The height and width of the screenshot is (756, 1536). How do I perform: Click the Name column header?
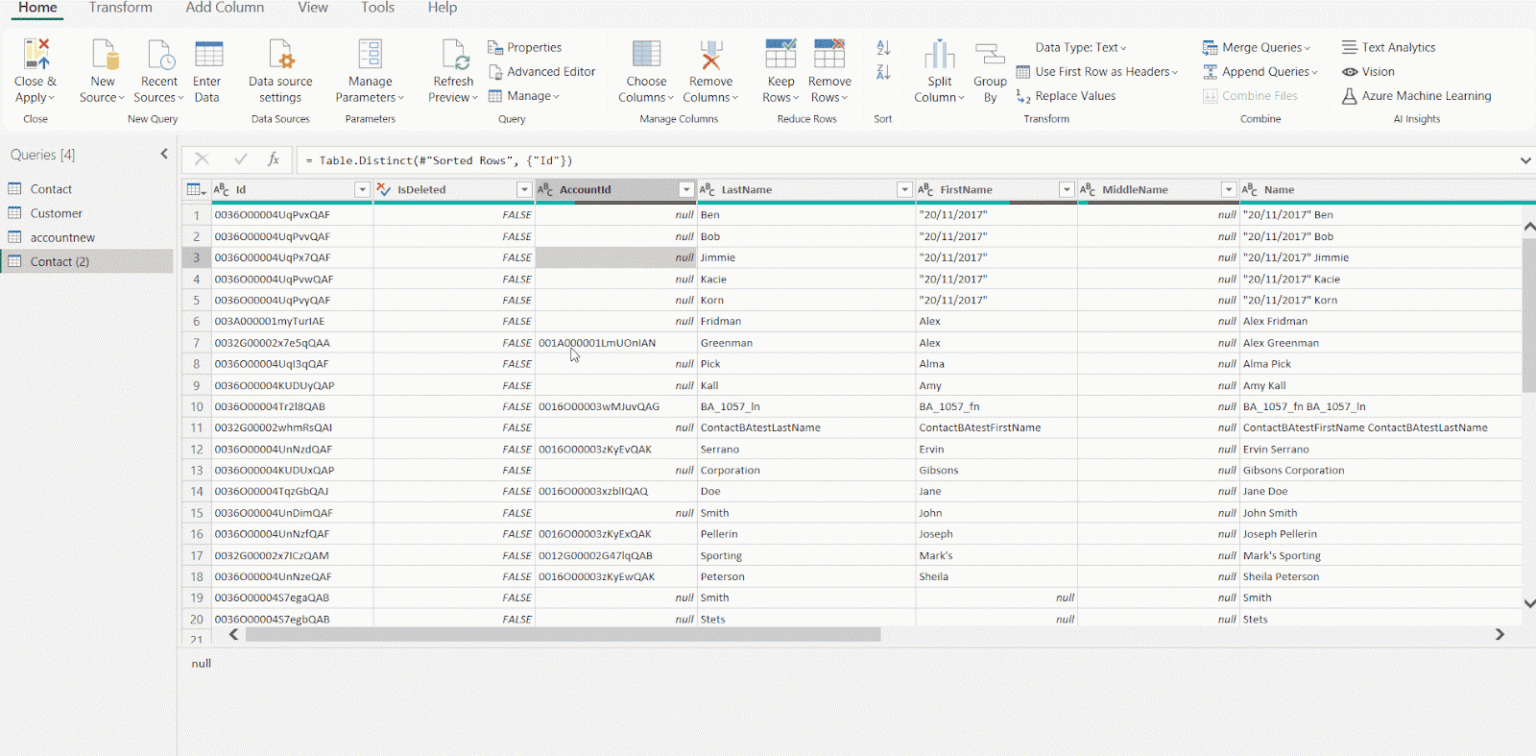1387,189
